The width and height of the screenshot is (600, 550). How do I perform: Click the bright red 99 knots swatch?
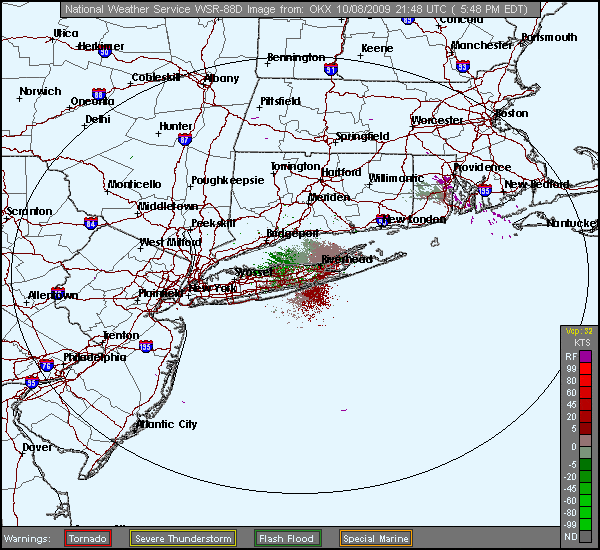click(585, 369)
